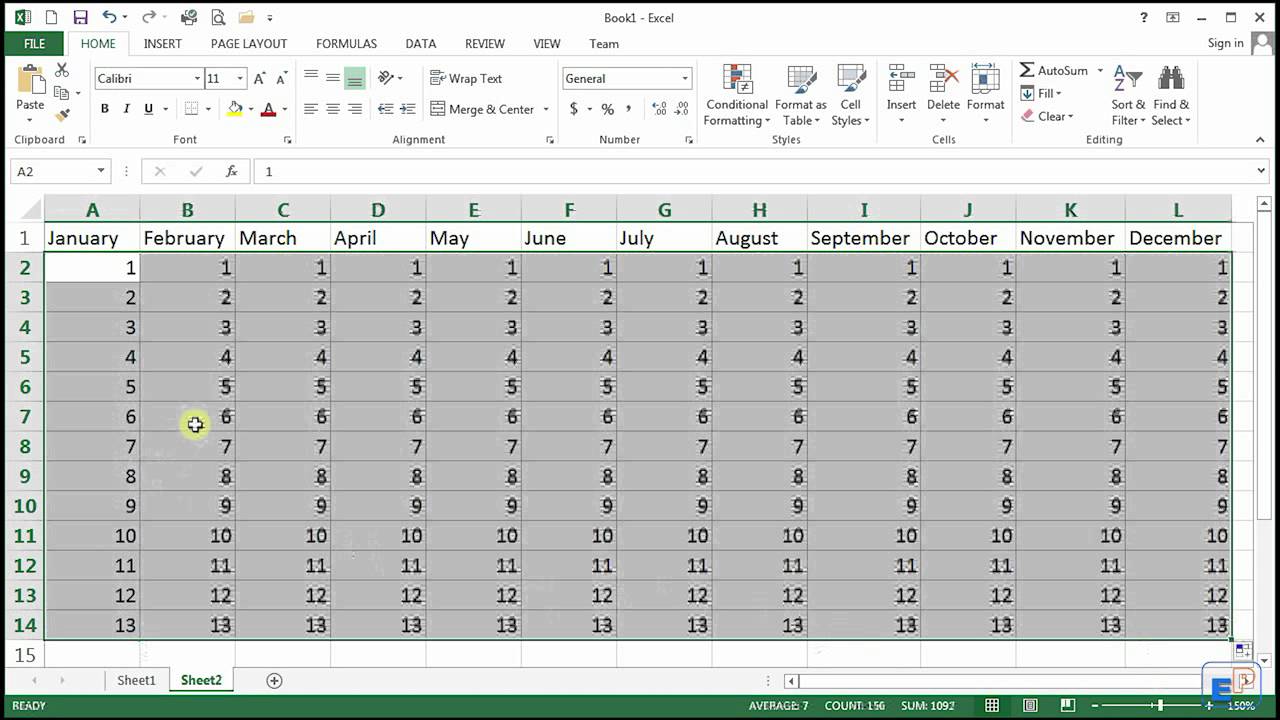The image size is (1280, 720).
Task: Switch to the FORMULAS tab
Action: (346, 44)
